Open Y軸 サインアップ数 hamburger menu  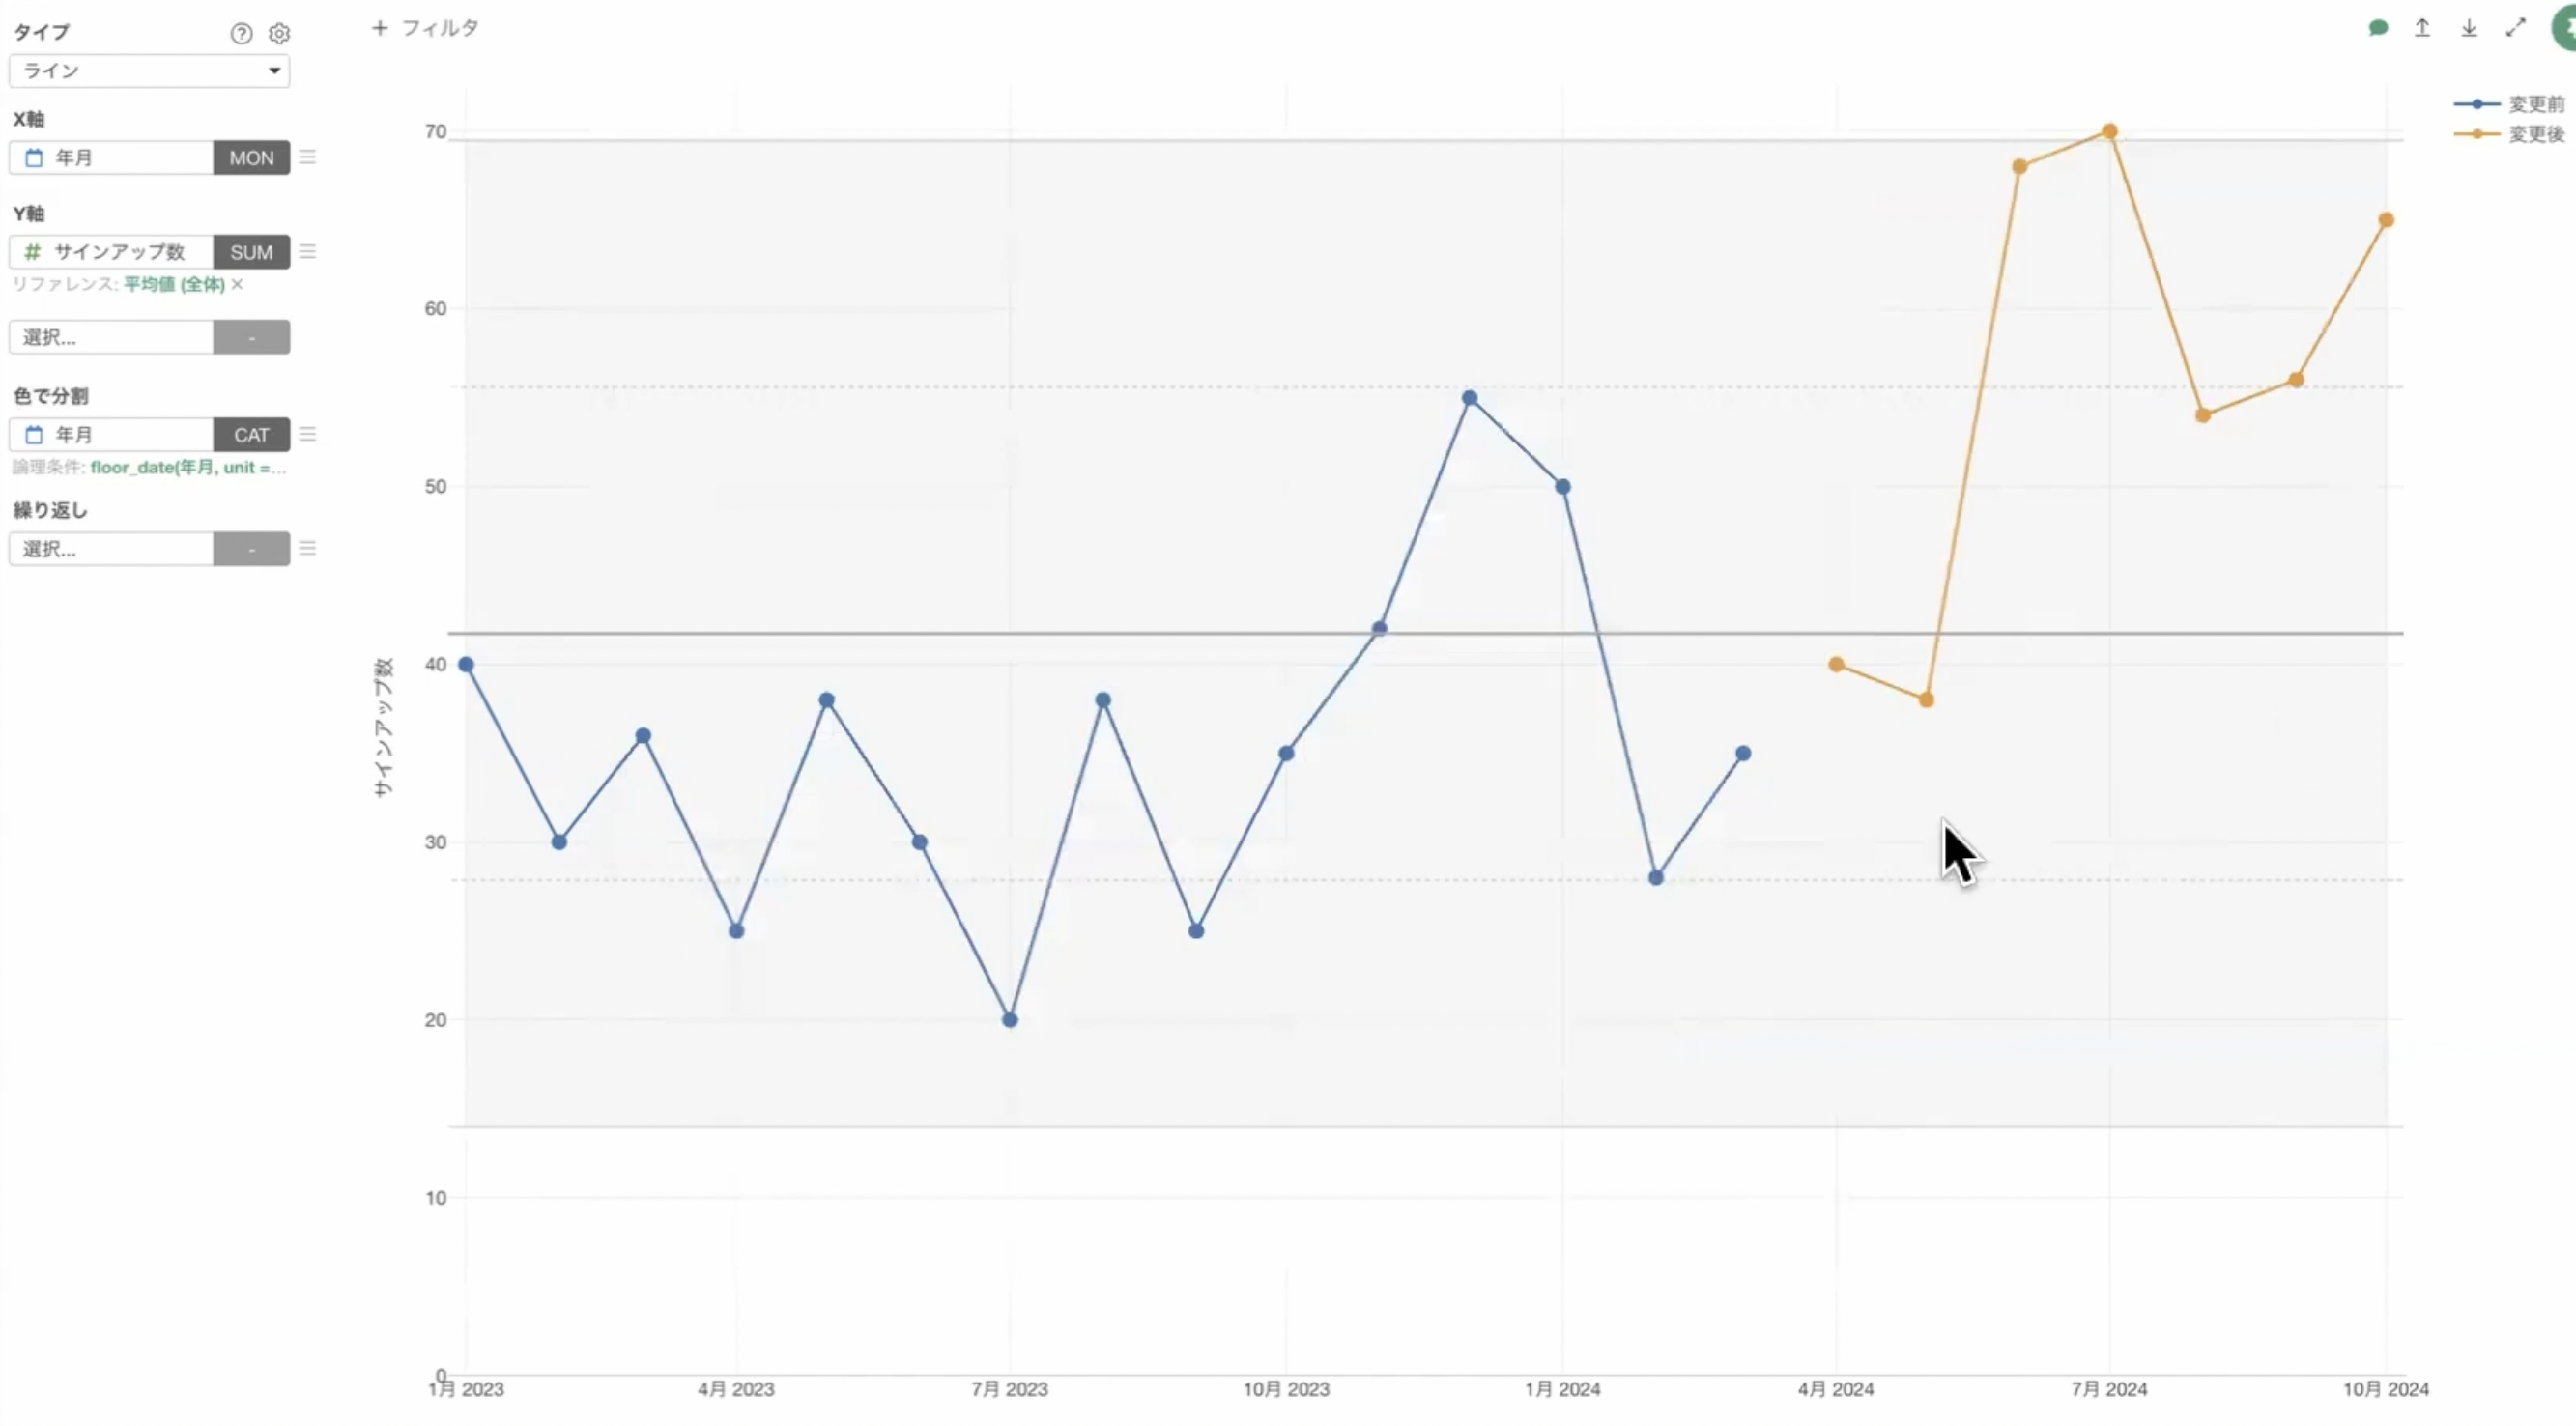coord(308,252)
